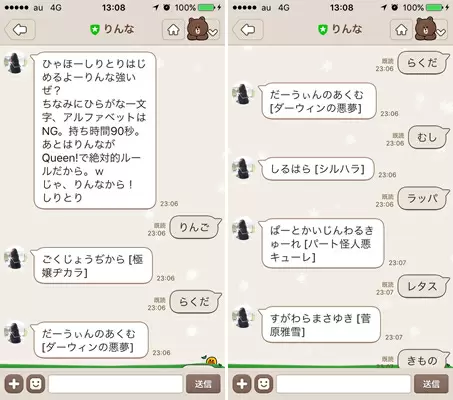Tap the back arrow in left chat
The image size is (453, 400).
(20, 30)
